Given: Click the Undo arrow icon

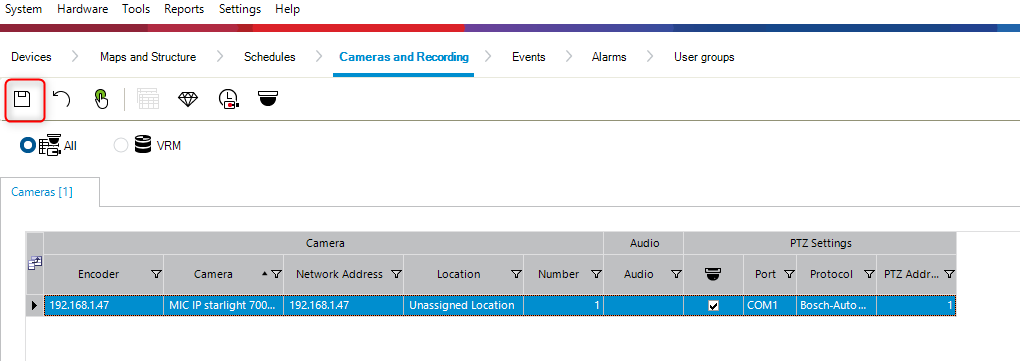Looking at the screenshot, I should [61, 100].
